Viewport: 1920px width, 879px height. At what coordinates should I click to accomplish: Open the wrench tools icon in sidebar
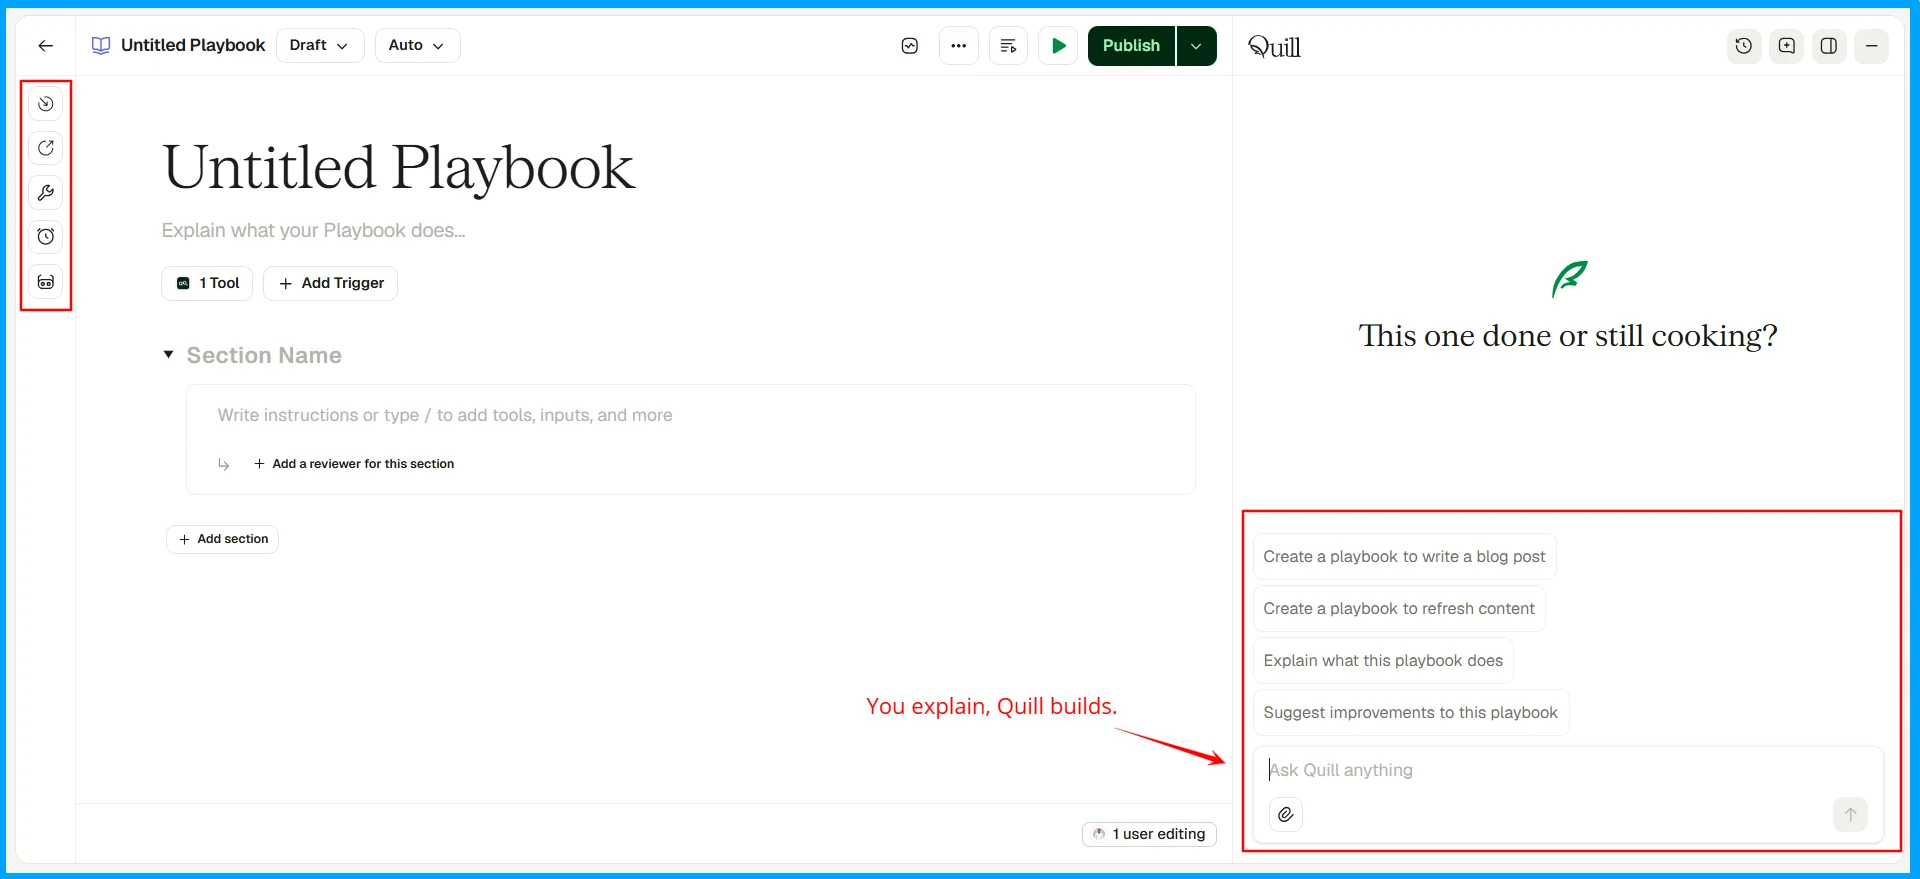coord(46,193)
